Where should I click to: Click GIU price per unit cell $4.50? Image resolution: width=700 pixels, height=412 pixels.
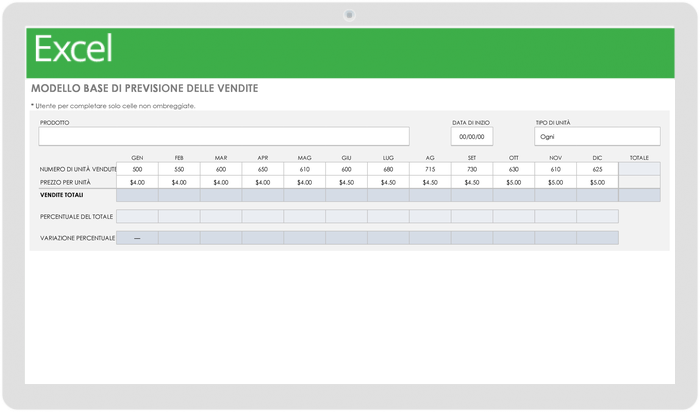(346, 182)
